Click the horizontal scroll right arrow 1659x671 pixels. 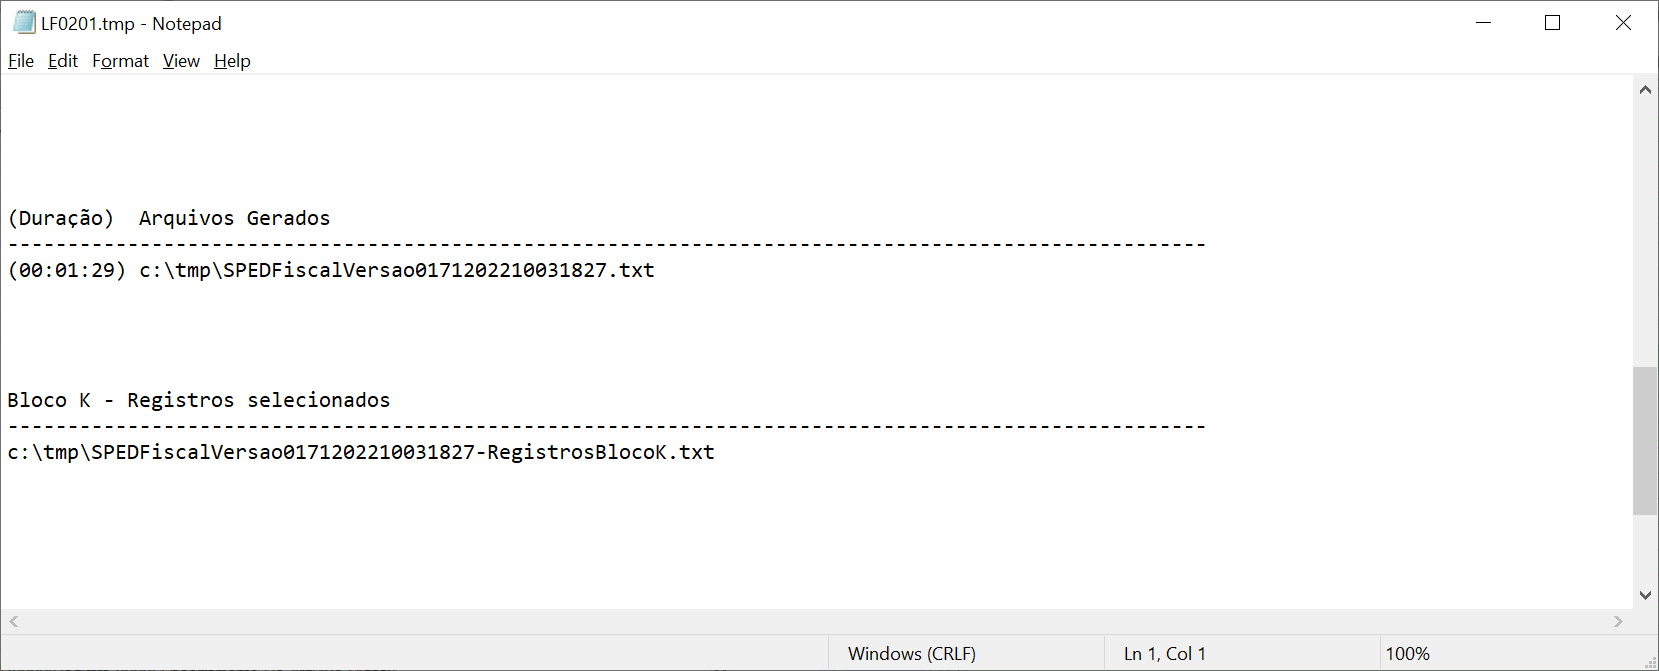(x=1618, y=622)
